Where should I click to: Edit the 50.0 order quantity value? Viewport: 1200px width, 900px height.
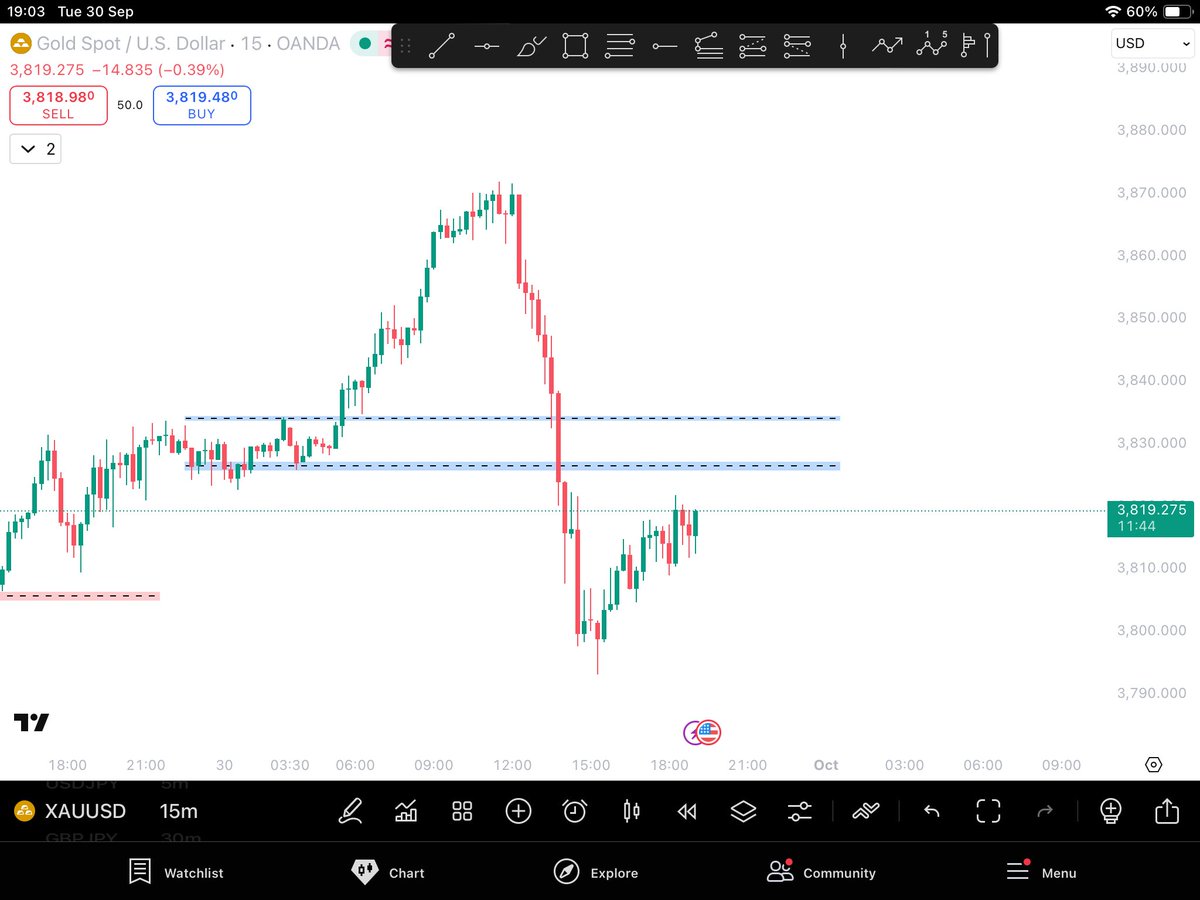[x=130, y=105]
